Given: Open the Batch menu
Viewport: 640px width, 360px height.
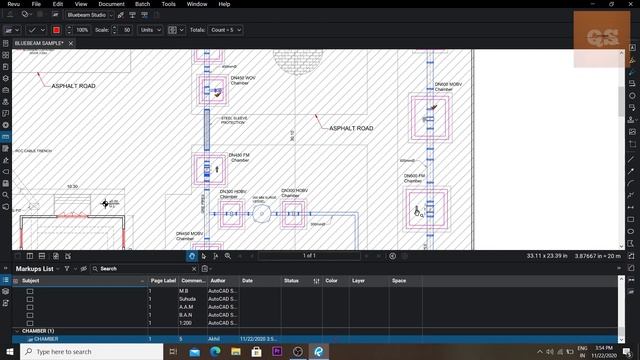Looking at the screenshot, I should 142,4.
